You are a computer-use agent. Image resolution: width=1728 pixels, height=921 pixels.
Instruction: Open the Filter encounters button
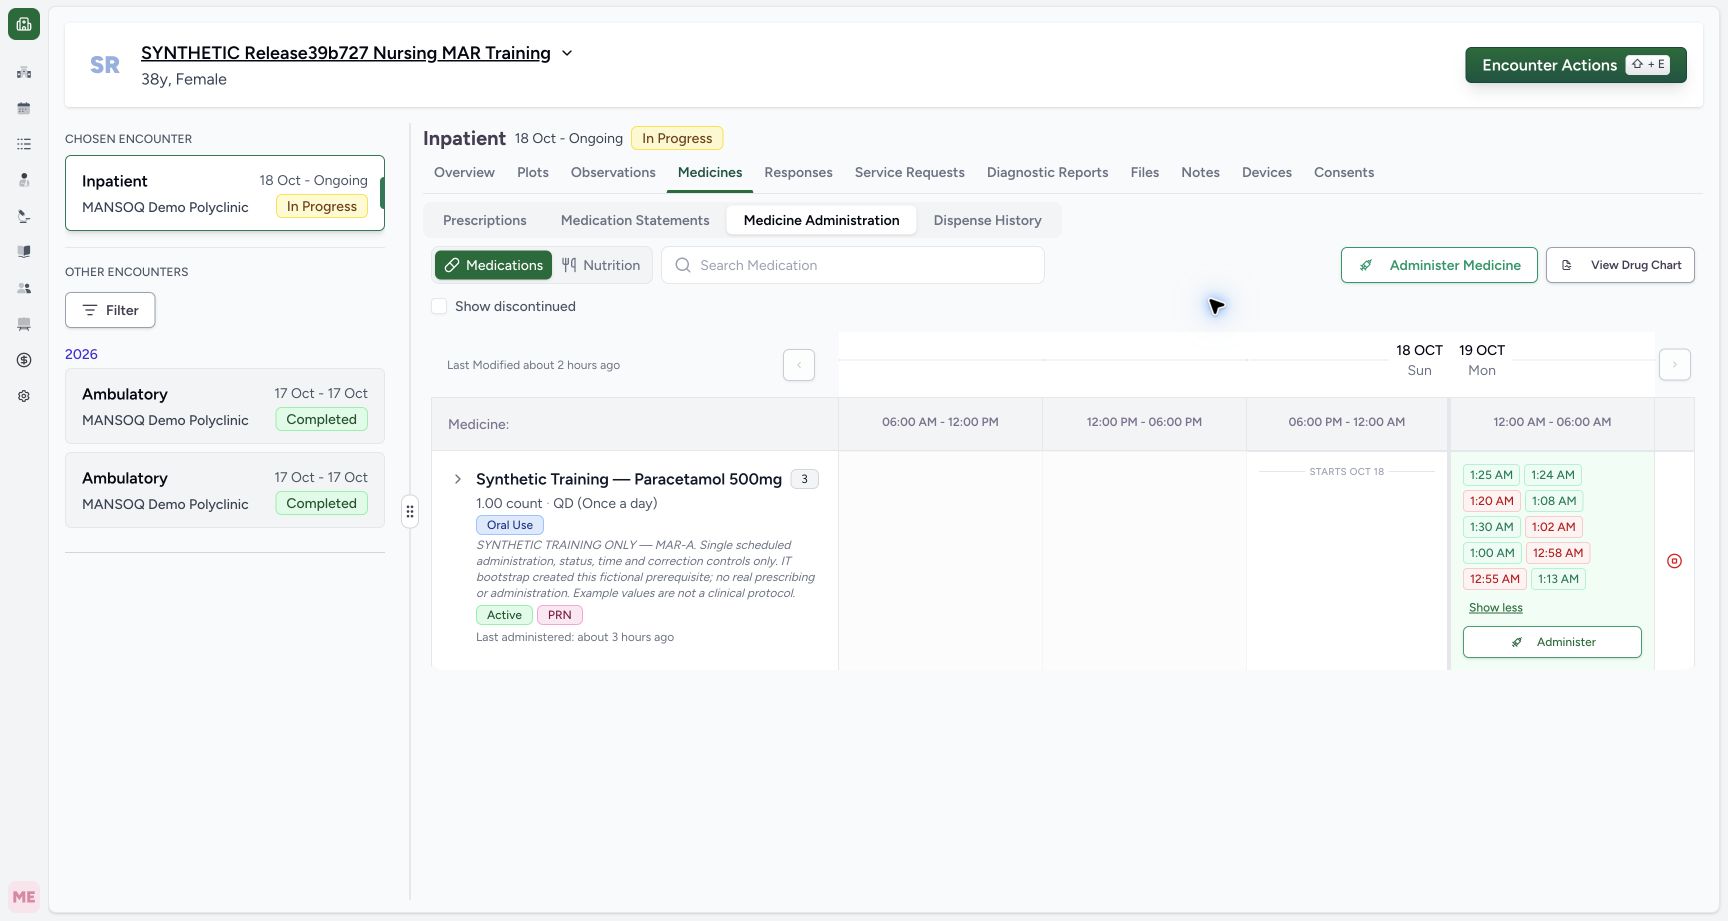tap(110, 310)
